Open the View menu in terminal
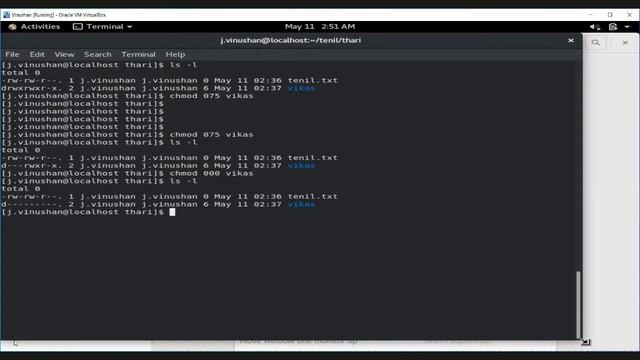Image resolution: width=640 pixels, height=360 pixels. pyautogui.click(x=64, y=54)
